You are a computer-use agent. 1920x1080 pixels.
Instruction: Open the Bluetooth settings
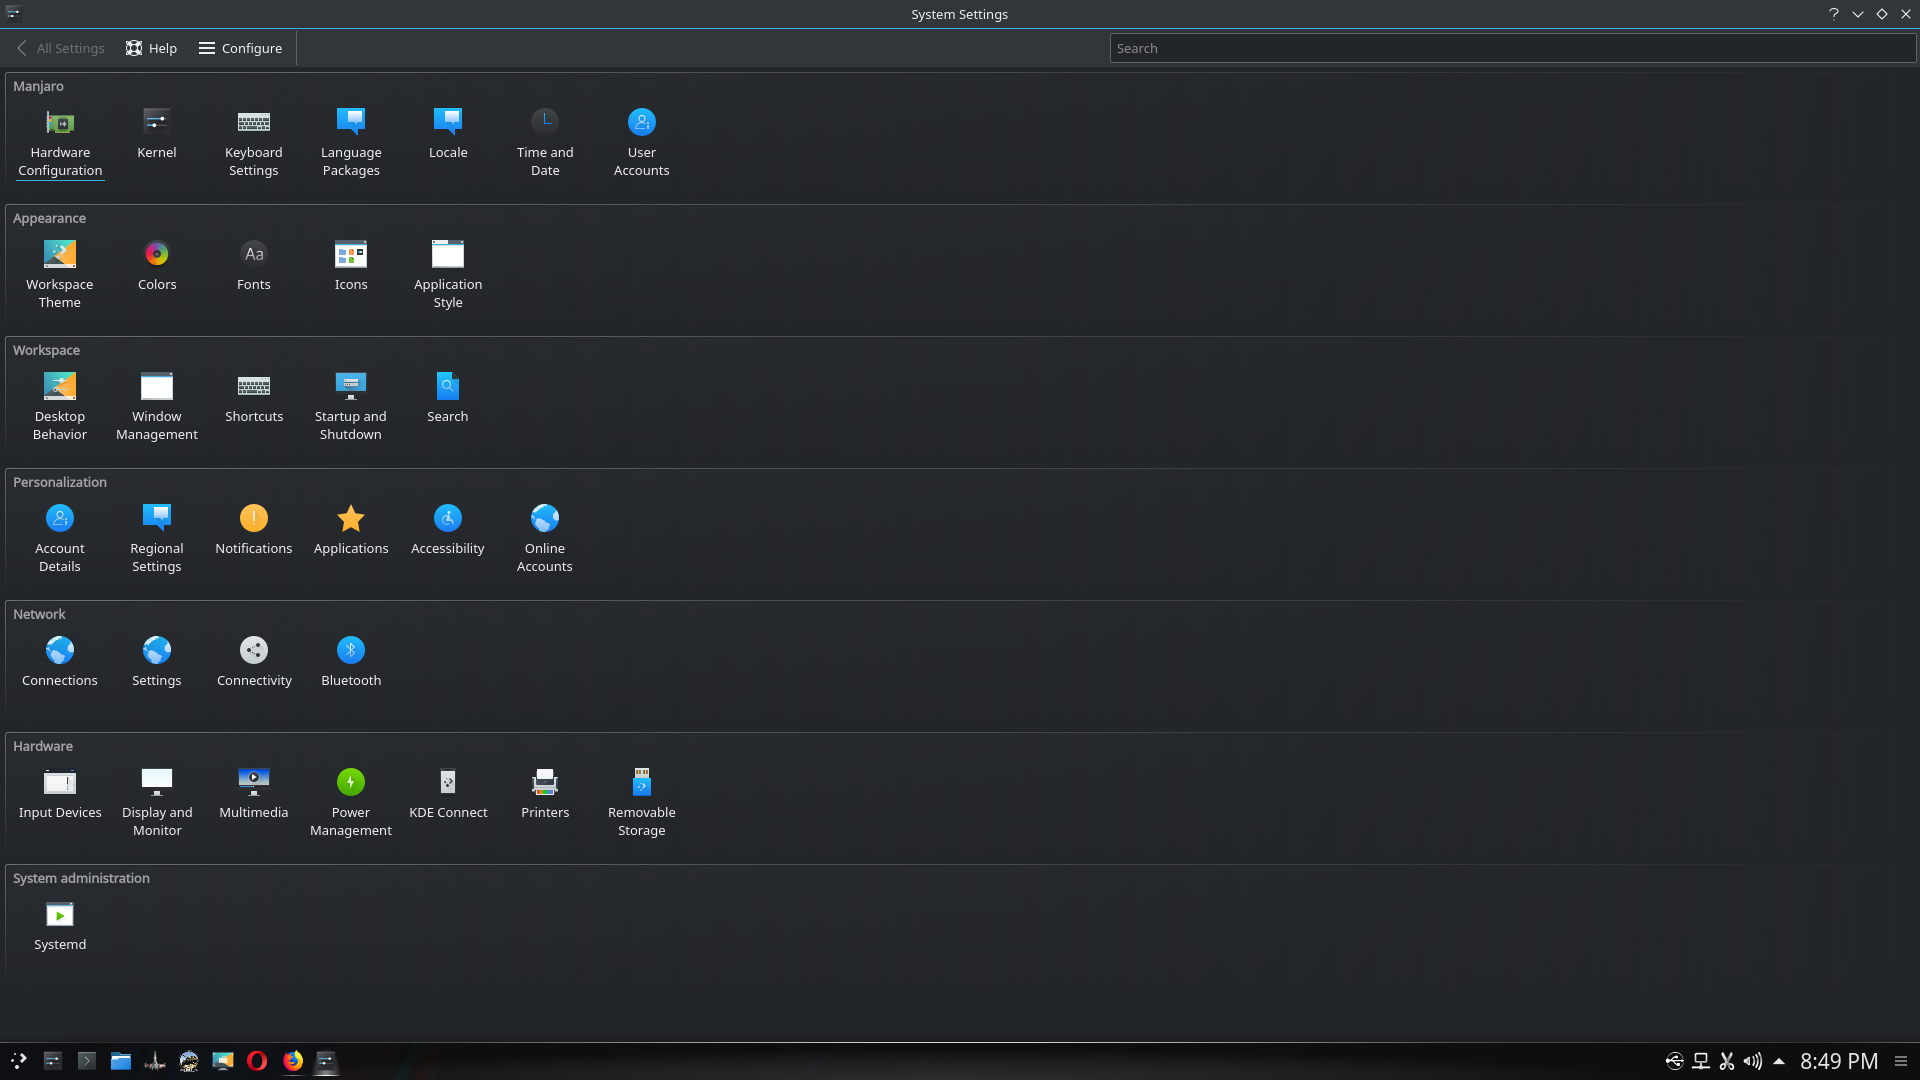tap(351, 661)
